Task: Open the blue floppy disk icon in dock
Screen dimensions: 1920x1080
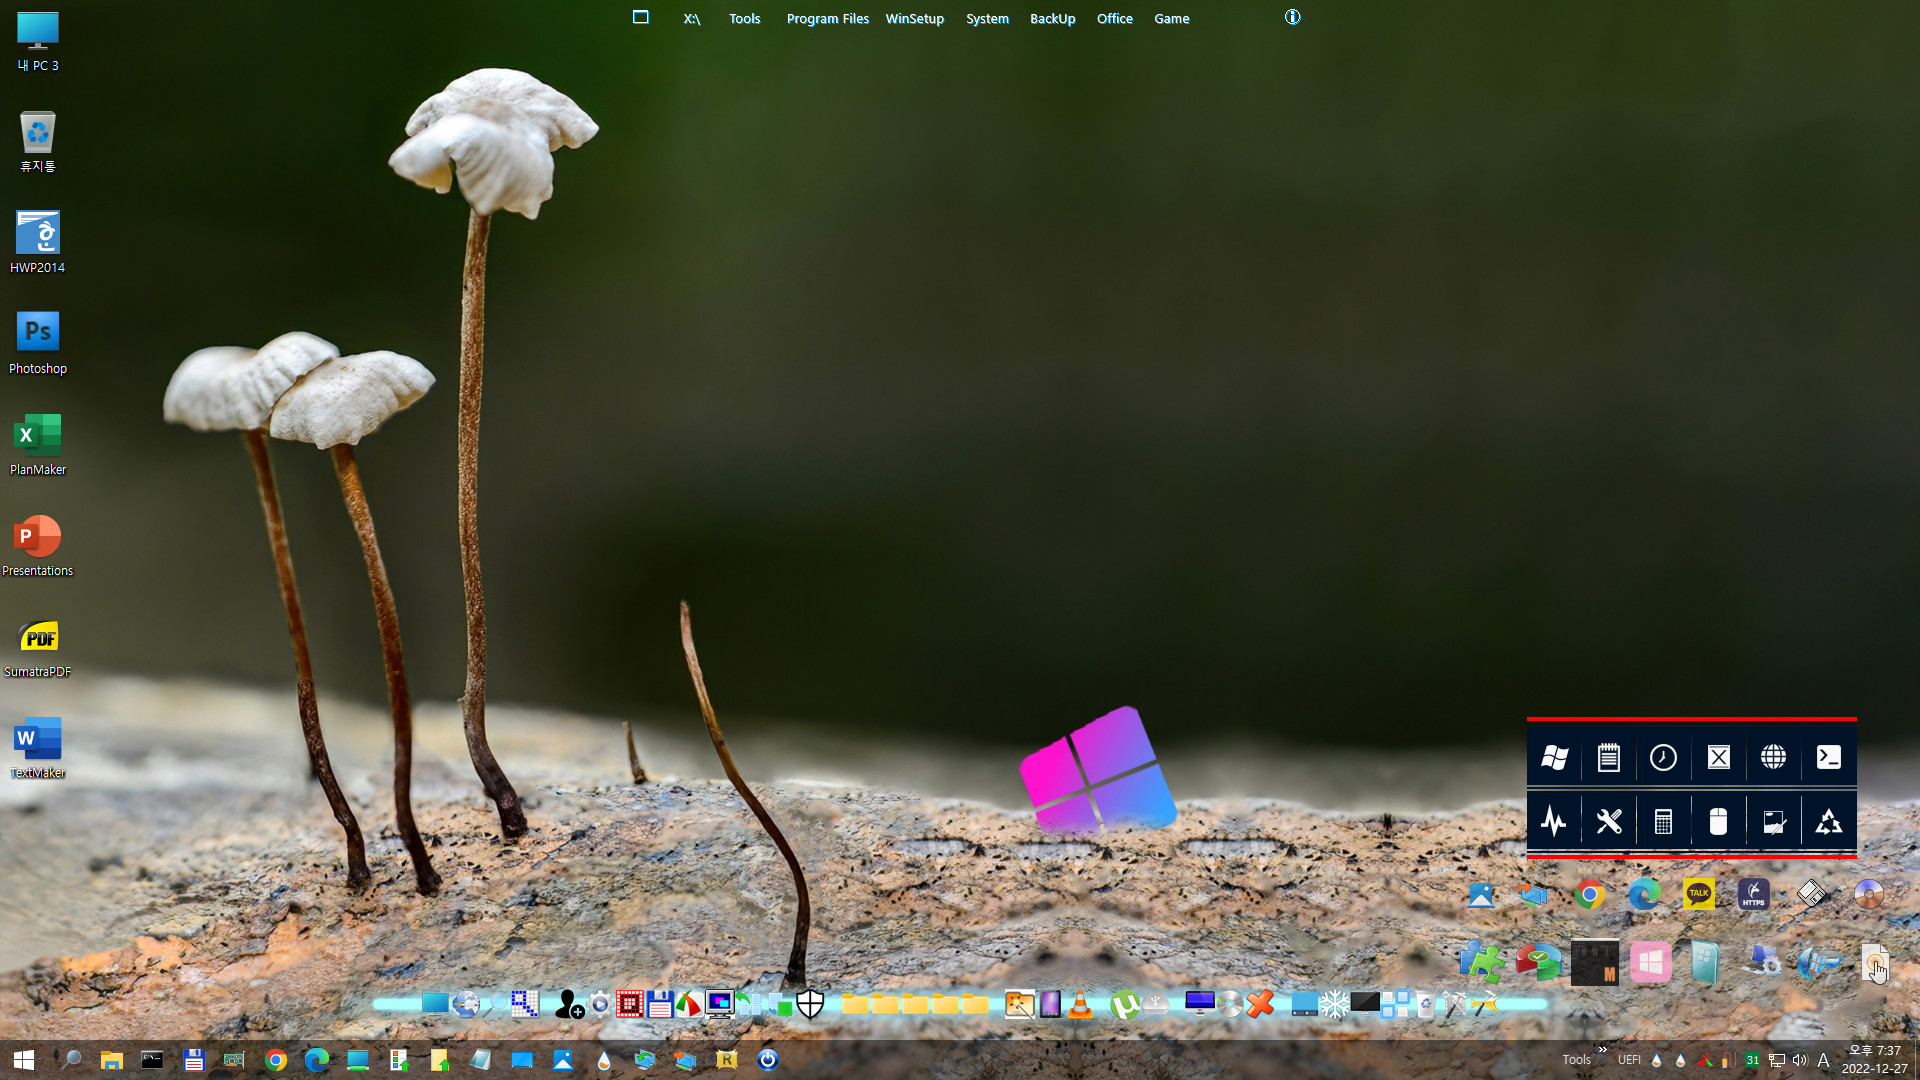Action: tap(660, 1004)
